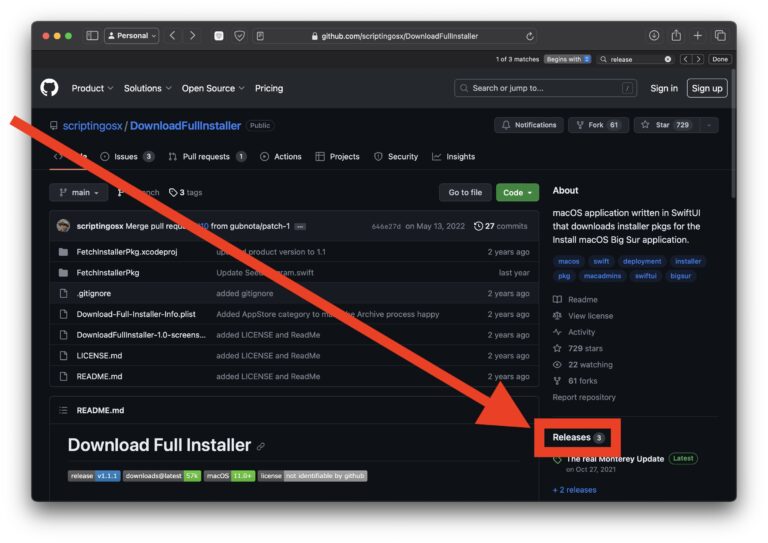Click the find field containing 'release'
Image resolution: width=768 pixels, height=543 pixels.
[635, 59]
